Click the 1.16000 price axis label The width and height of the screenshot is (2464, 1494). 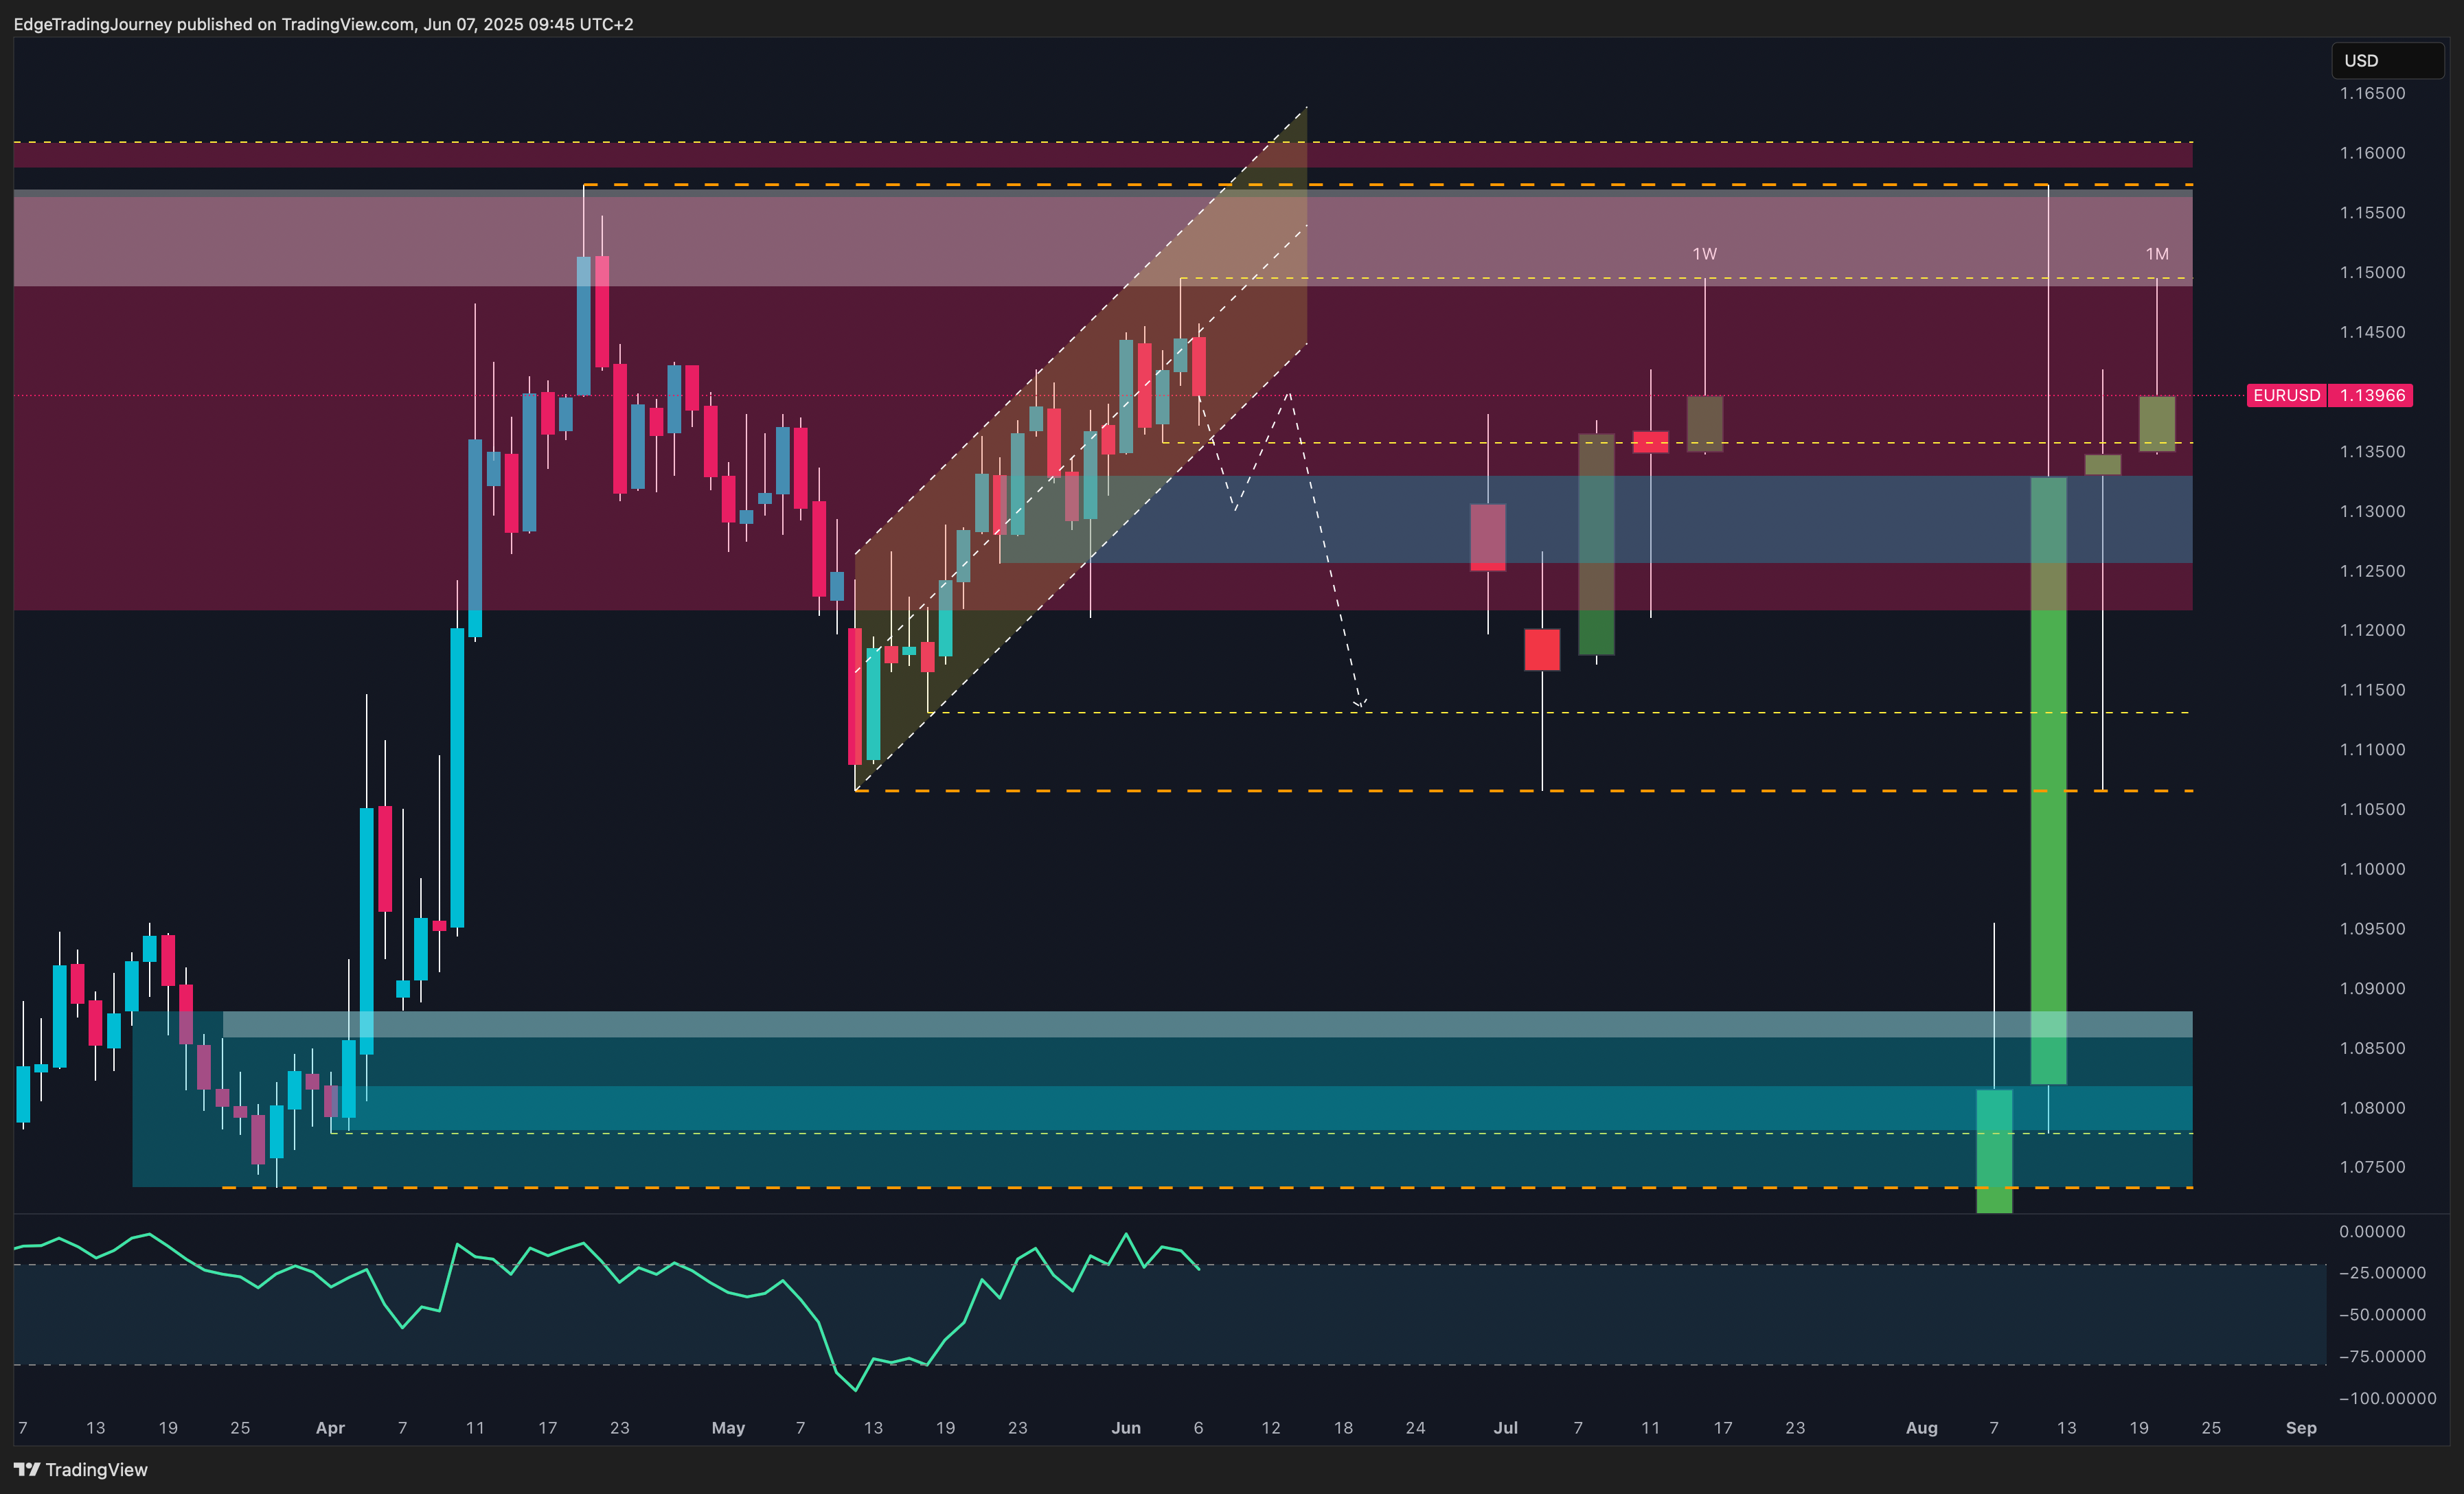(2372, 153)
